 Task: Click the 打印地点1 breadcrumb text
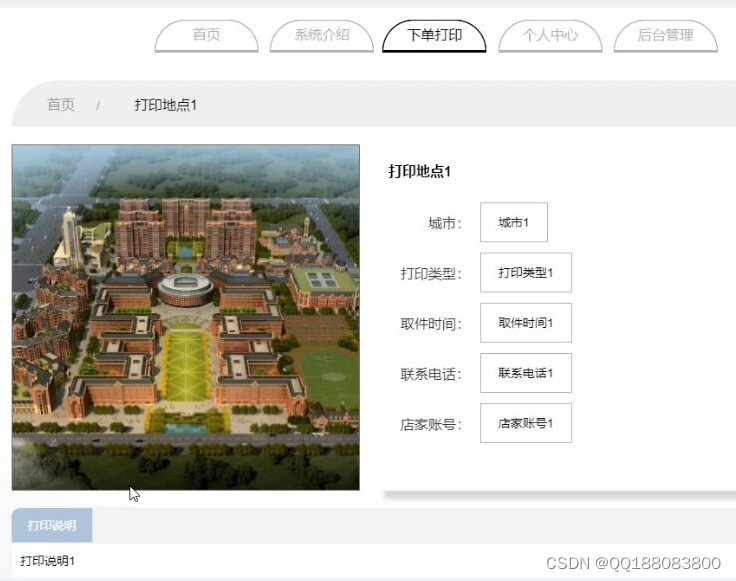point(165,105)
